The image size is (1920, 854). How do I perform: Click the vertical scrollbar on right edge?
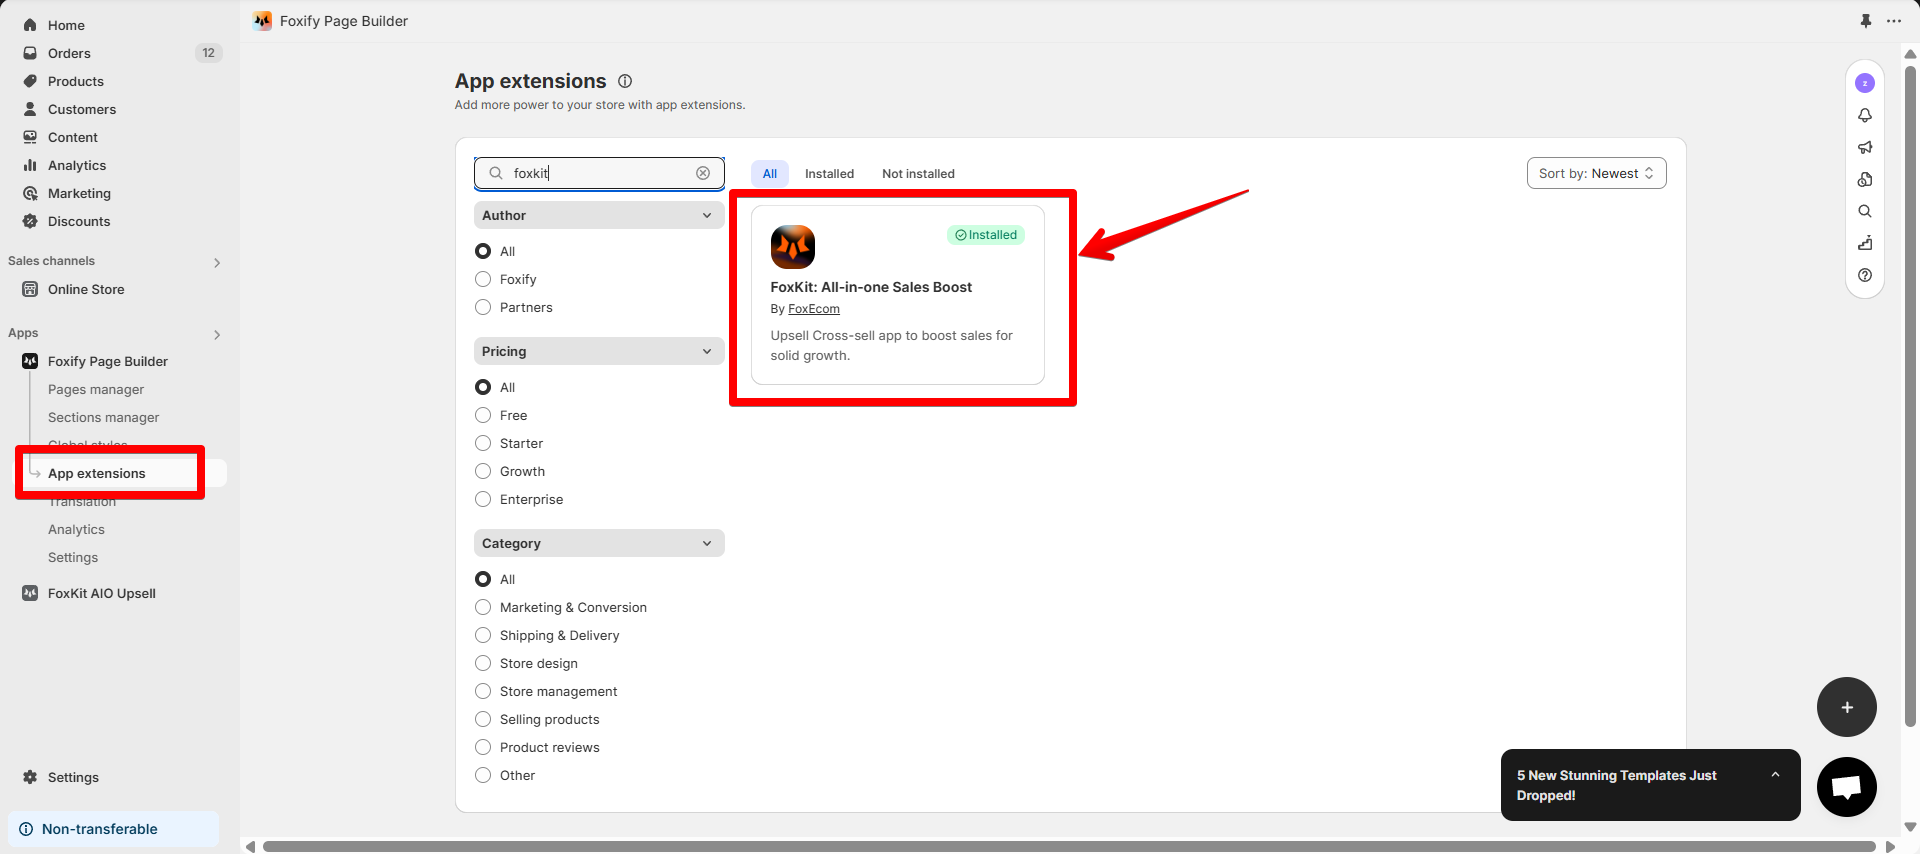point(1911,395)
